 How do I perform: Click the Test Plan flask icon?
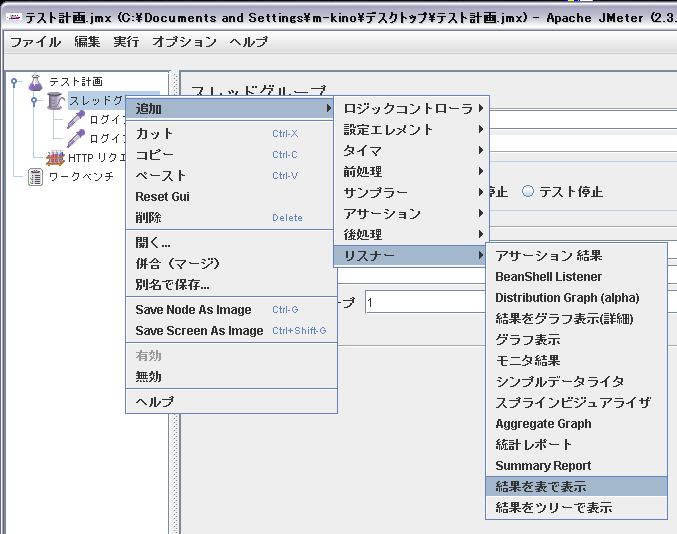(x=35, y=81)
